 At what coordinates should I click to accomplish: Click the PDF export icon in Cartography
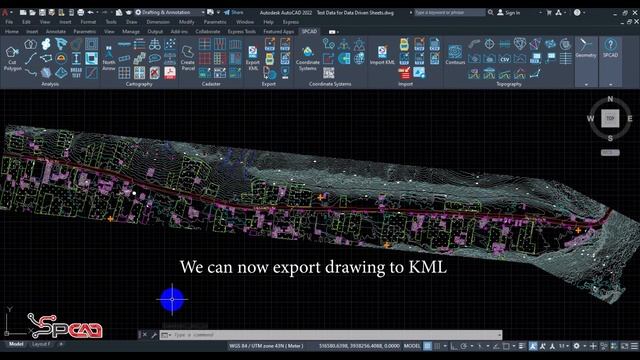pyautogui.click(x=170, y=73)
